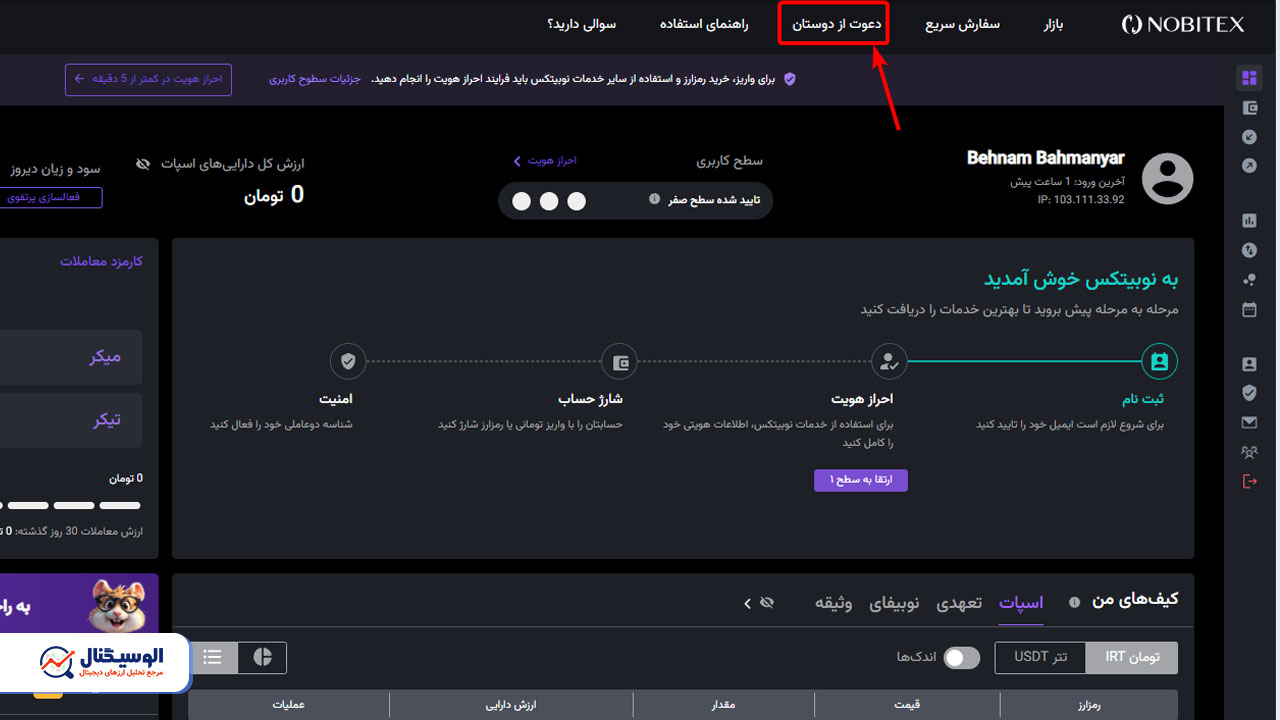Click the عملیات column header

click(289, 704)
